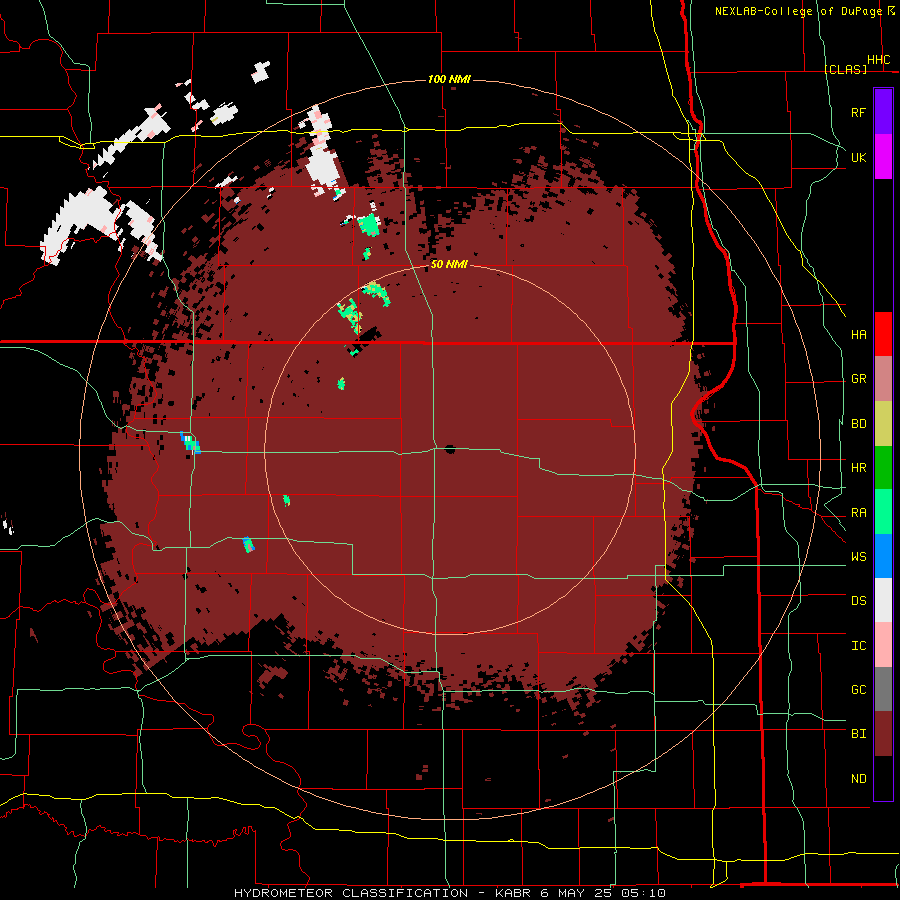Click the BD legend label
This screenshot has width=900, height=900.
[858, 424]
